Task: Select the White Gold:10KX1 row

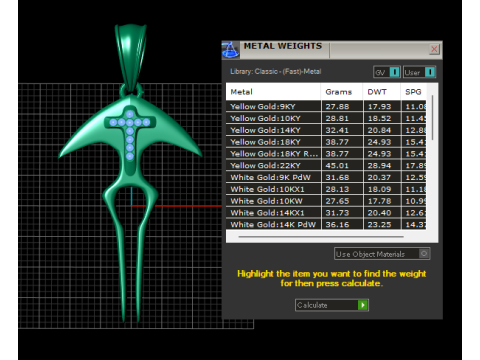Action: (326, 189)
